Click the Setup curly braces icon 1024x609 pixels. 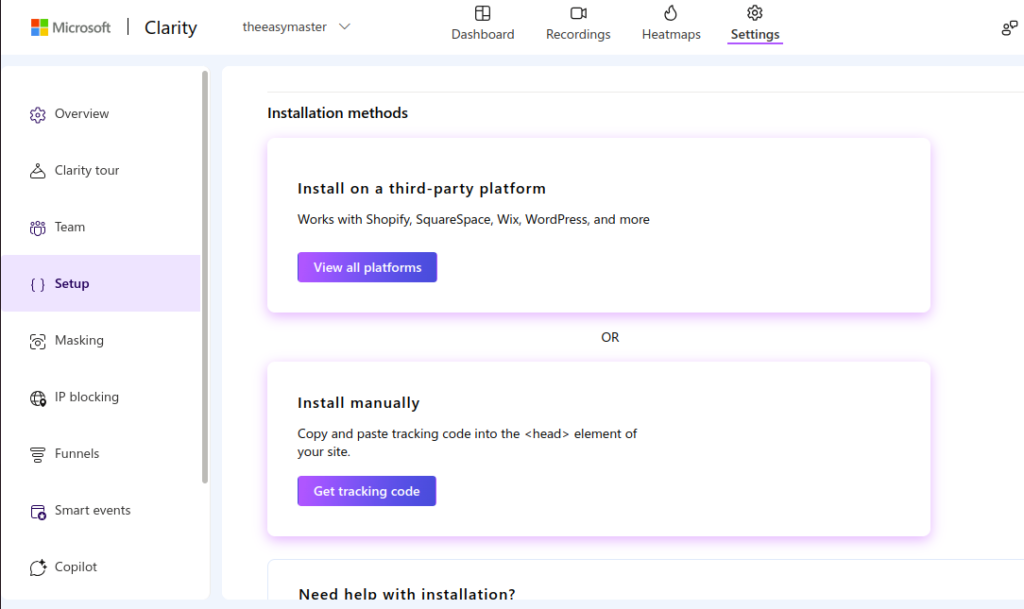[38, 285]
